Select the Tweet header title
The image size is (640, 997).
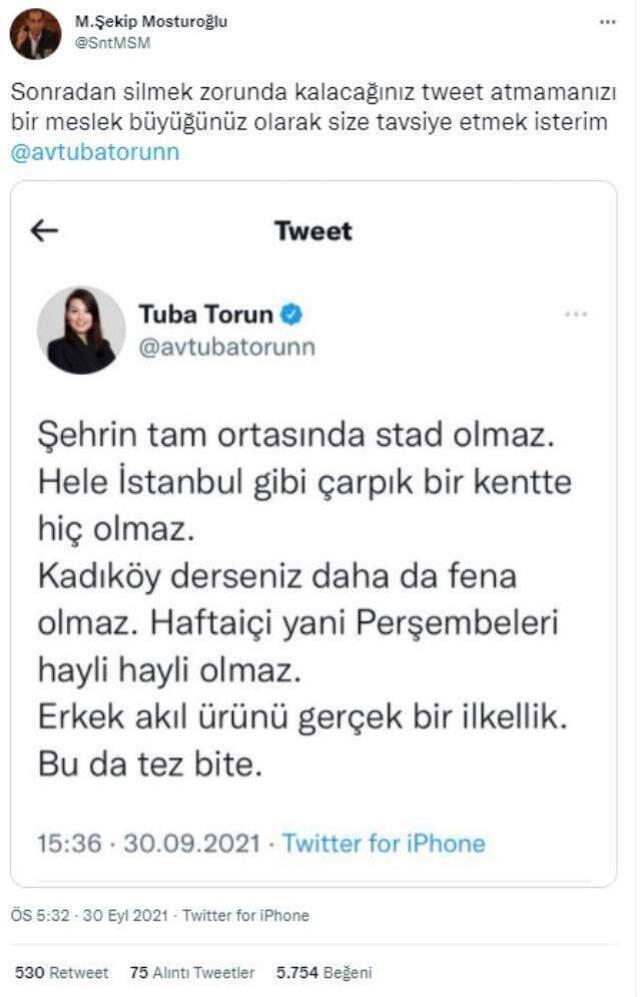tap(313, 232)
